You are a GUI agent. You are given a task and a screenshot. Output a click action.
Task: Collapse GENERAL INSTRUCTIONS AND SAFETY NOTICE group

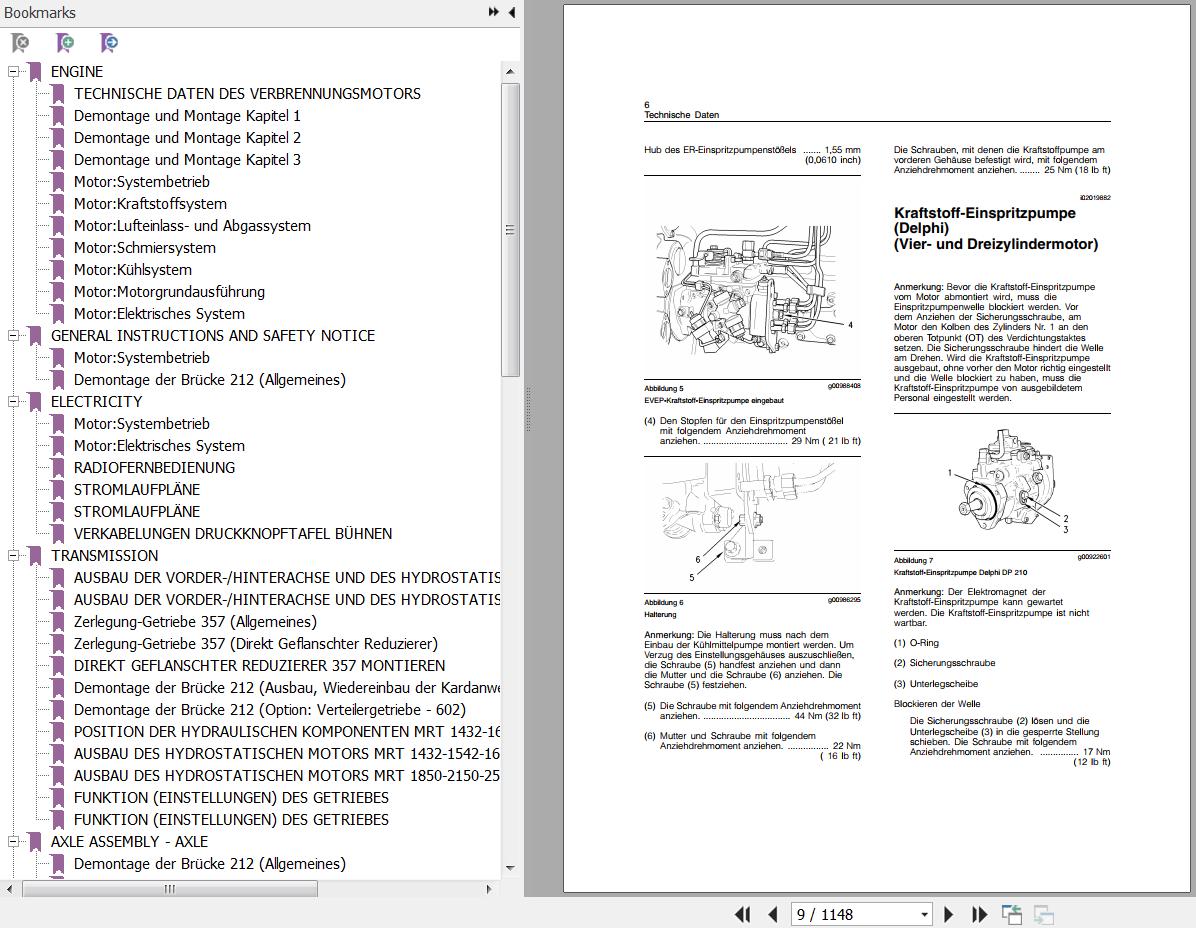click(x=13, y=336)
